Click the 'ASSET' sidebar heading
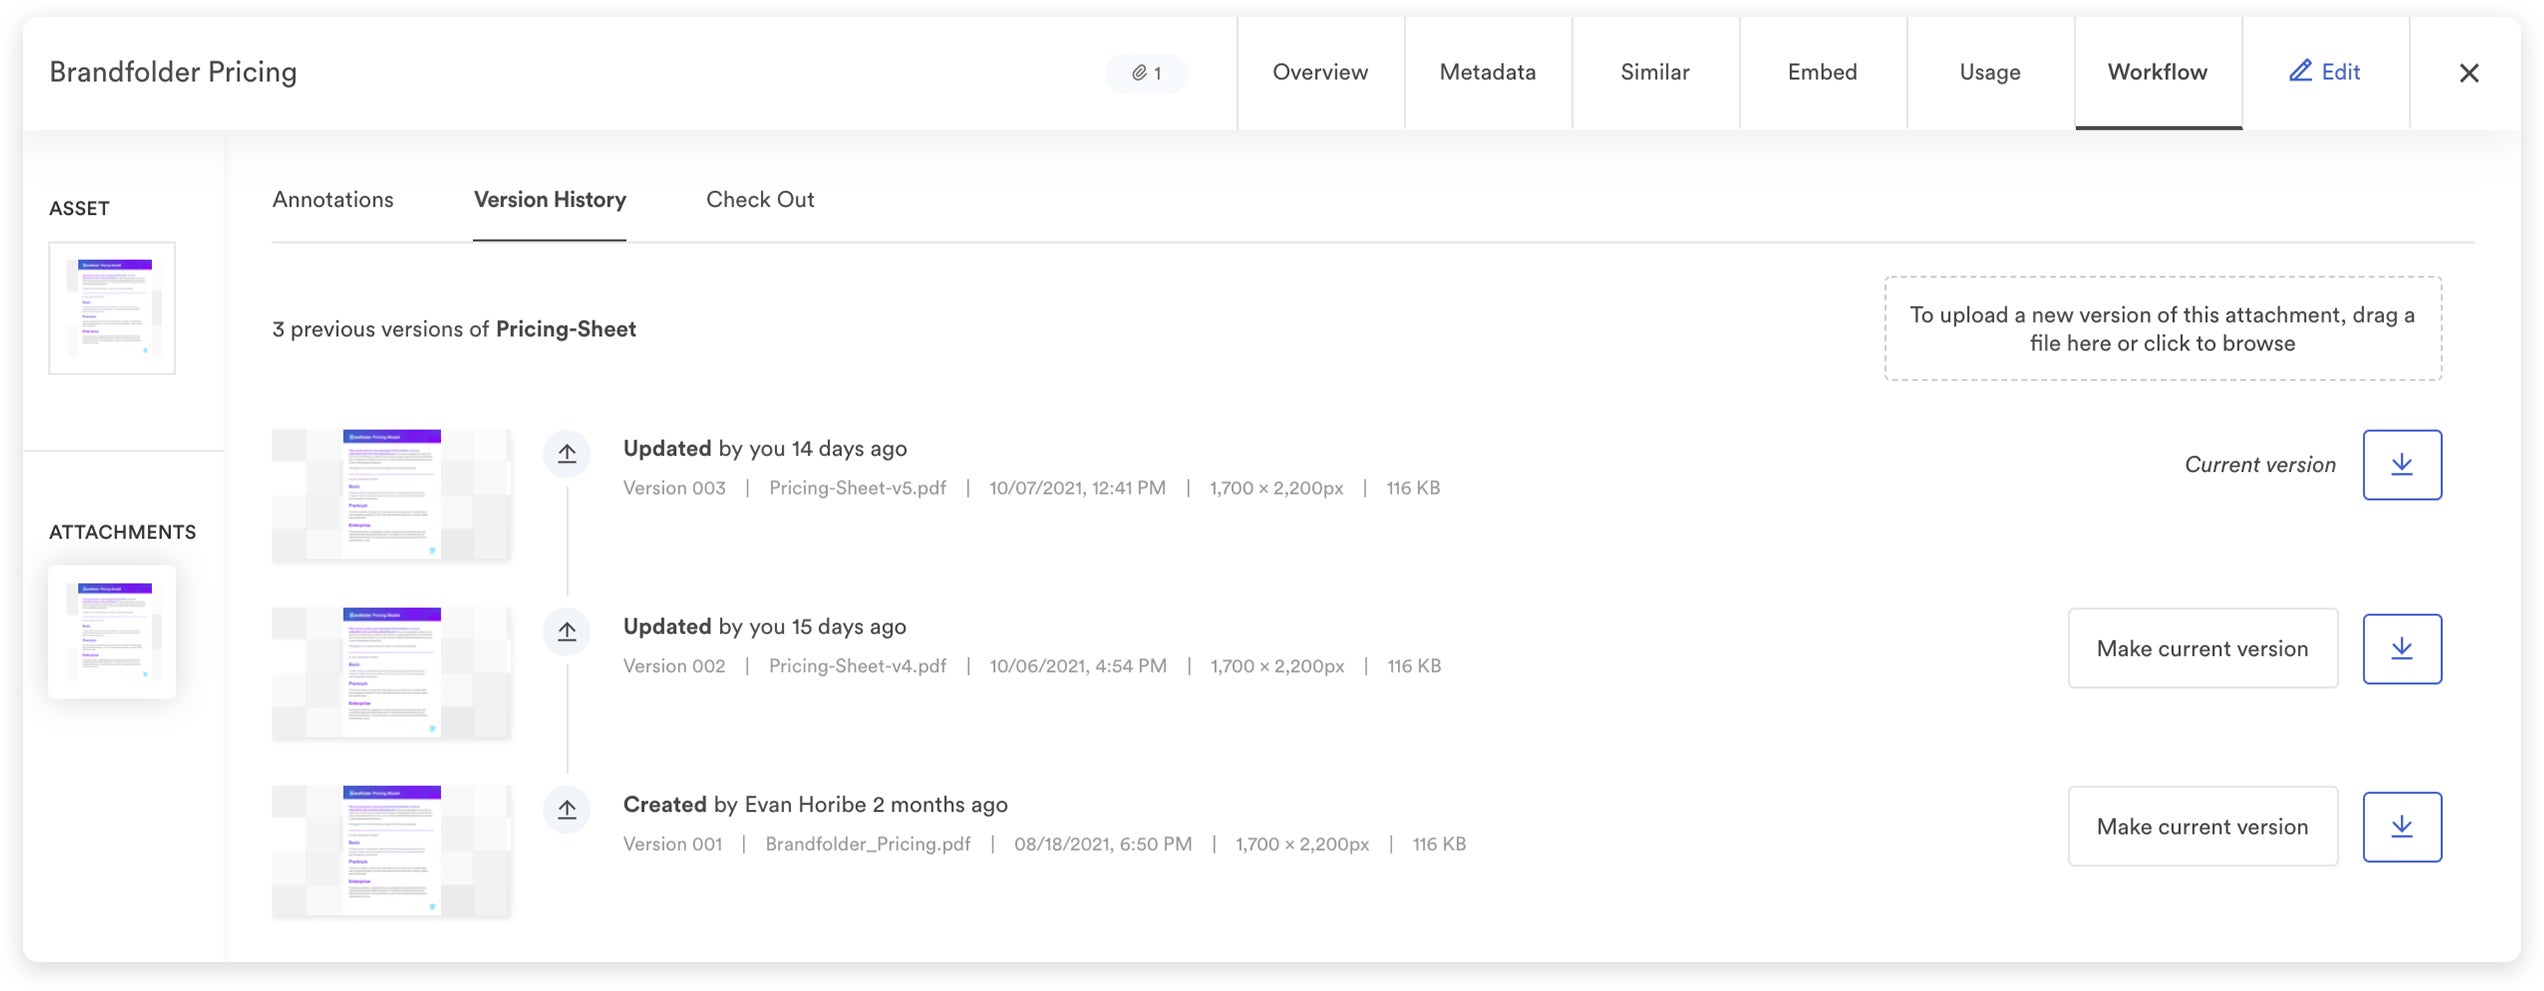 pyautogui.click(x=79, y=208)
